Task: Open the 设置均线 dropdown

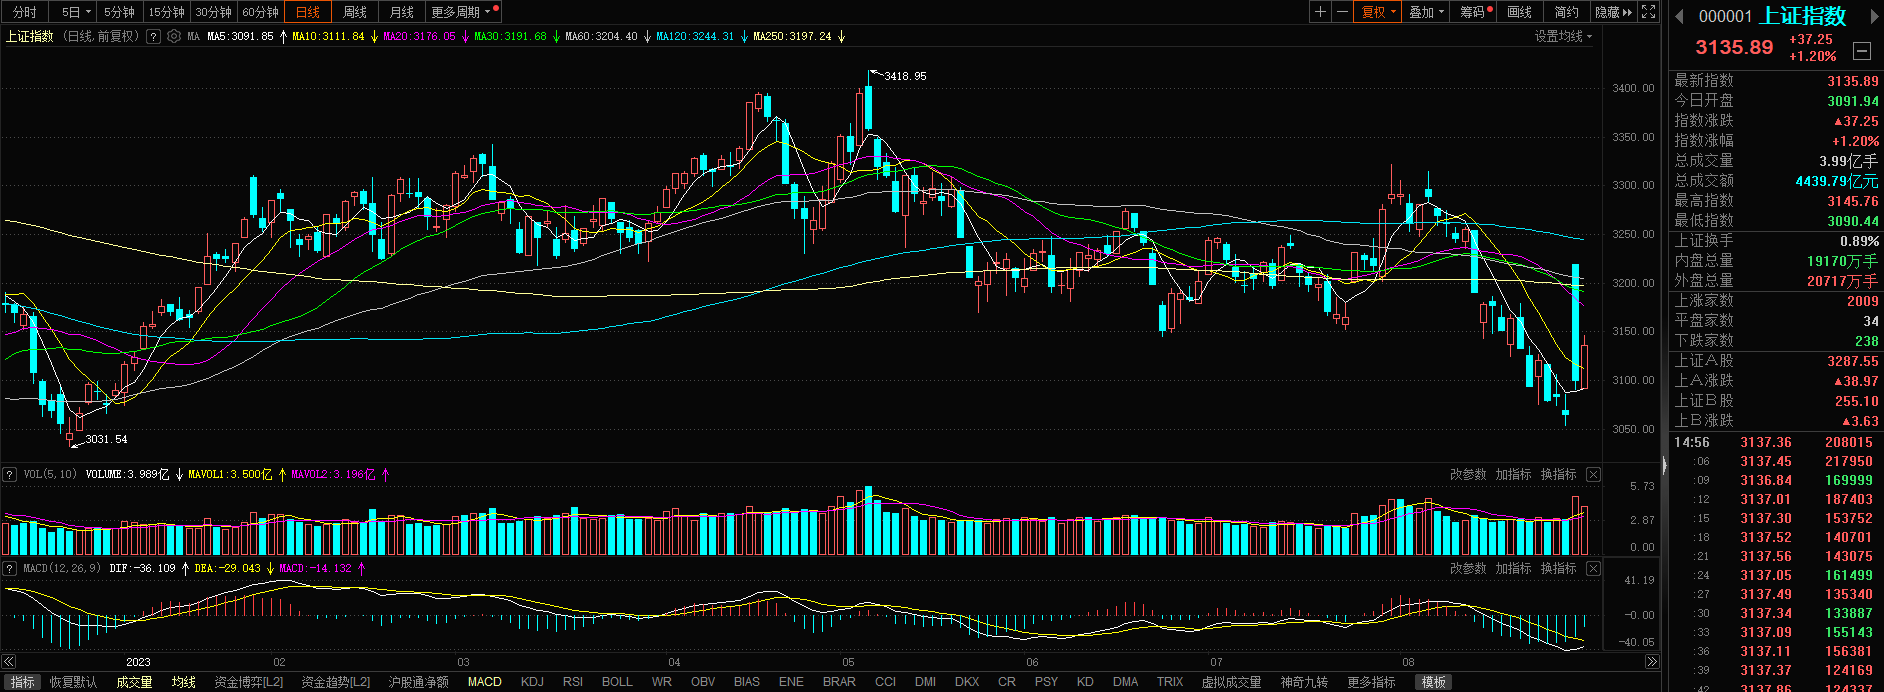Action: tap(1563, 36)
